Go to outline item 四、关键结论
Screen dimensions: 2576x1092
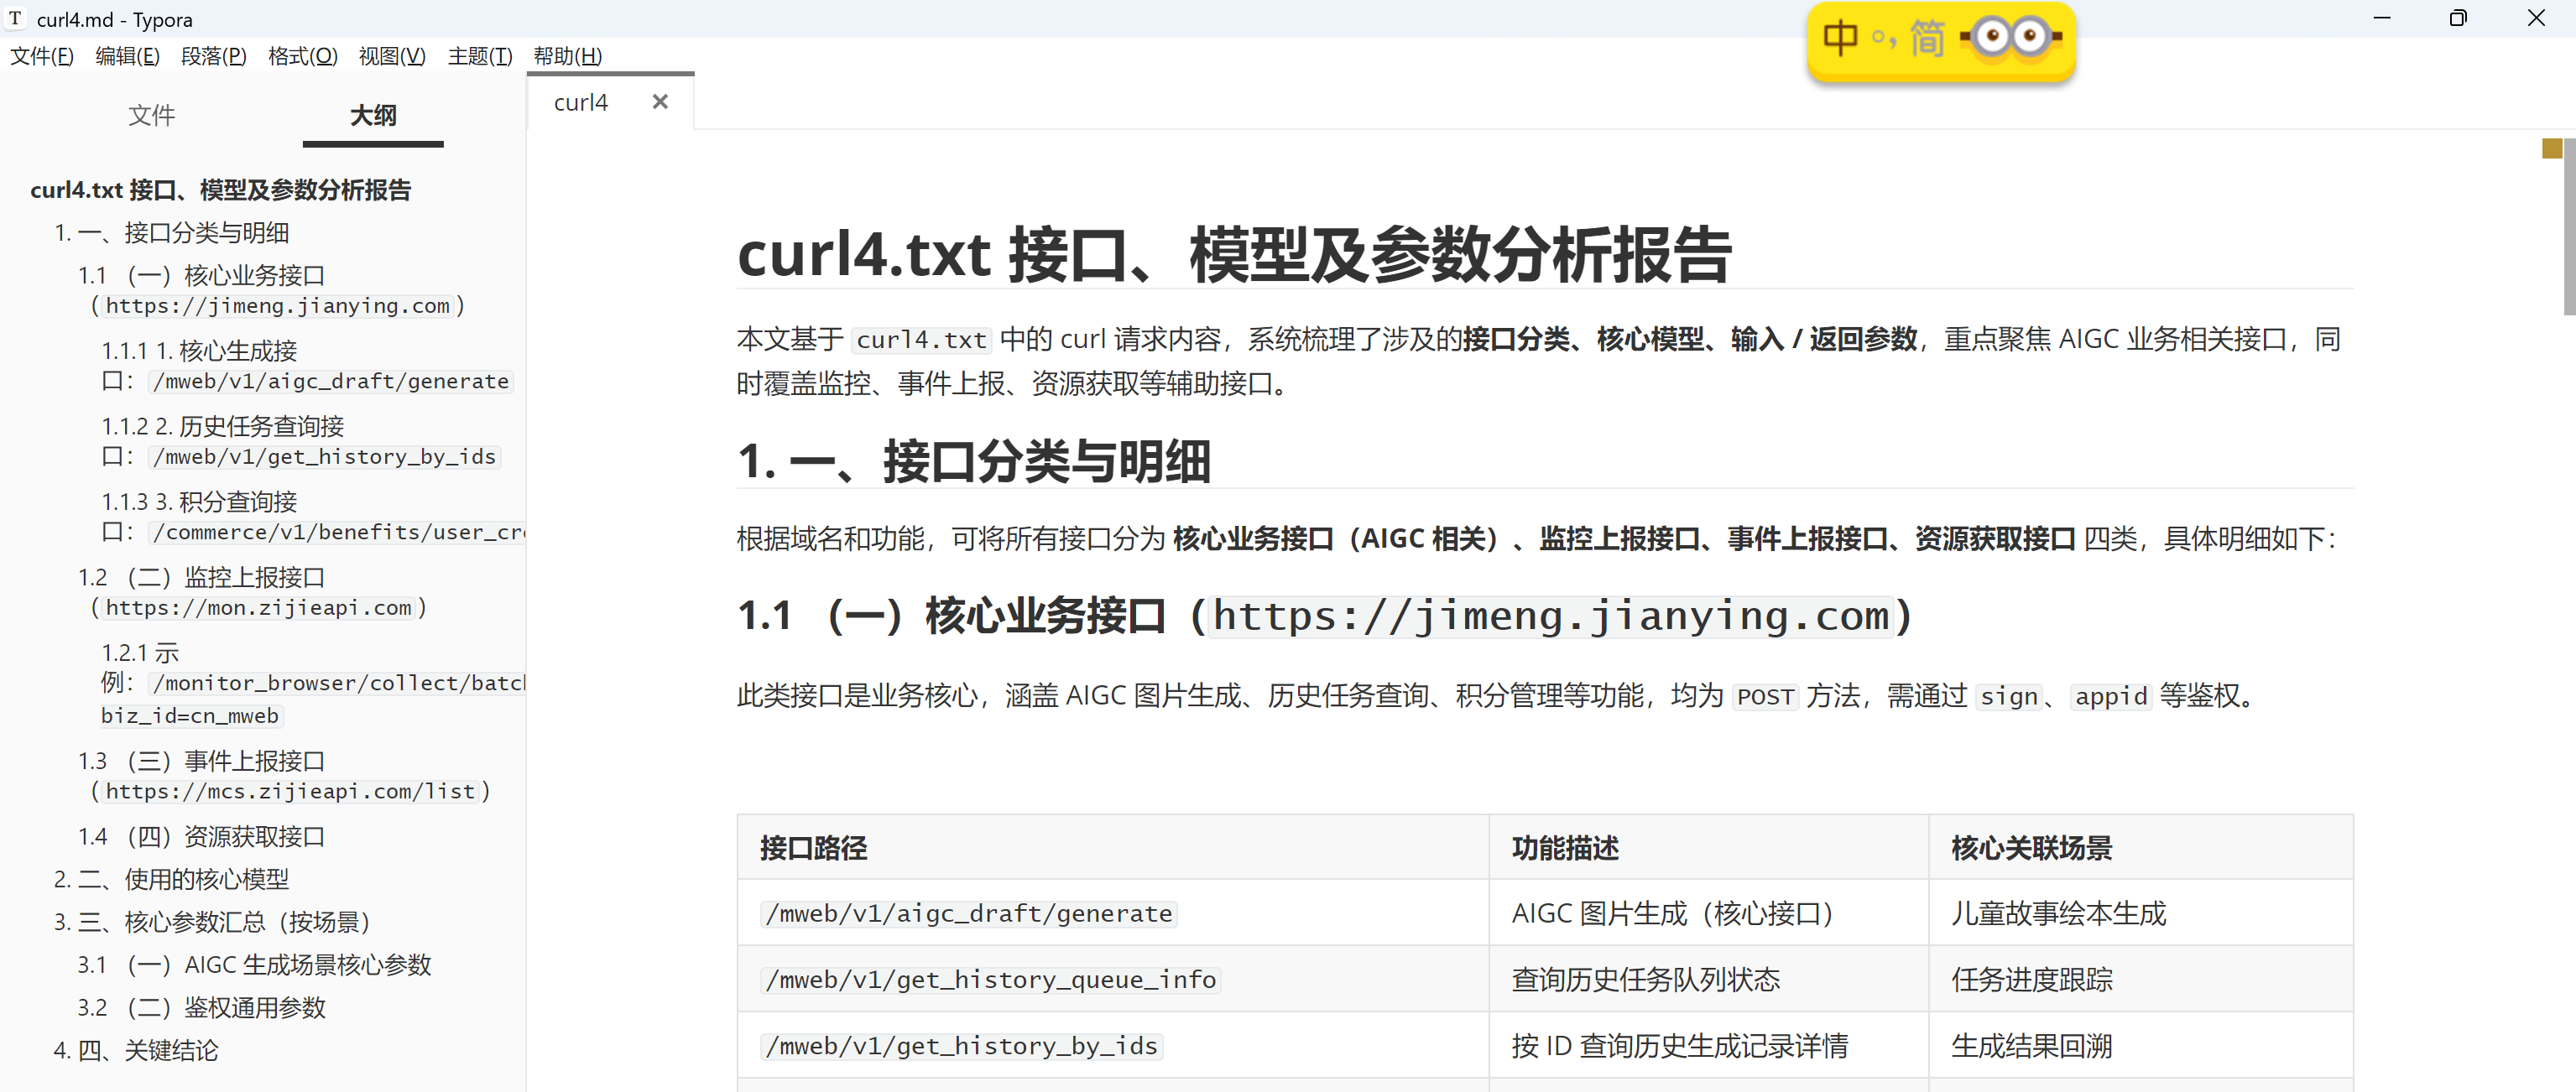coord(136,1051)
